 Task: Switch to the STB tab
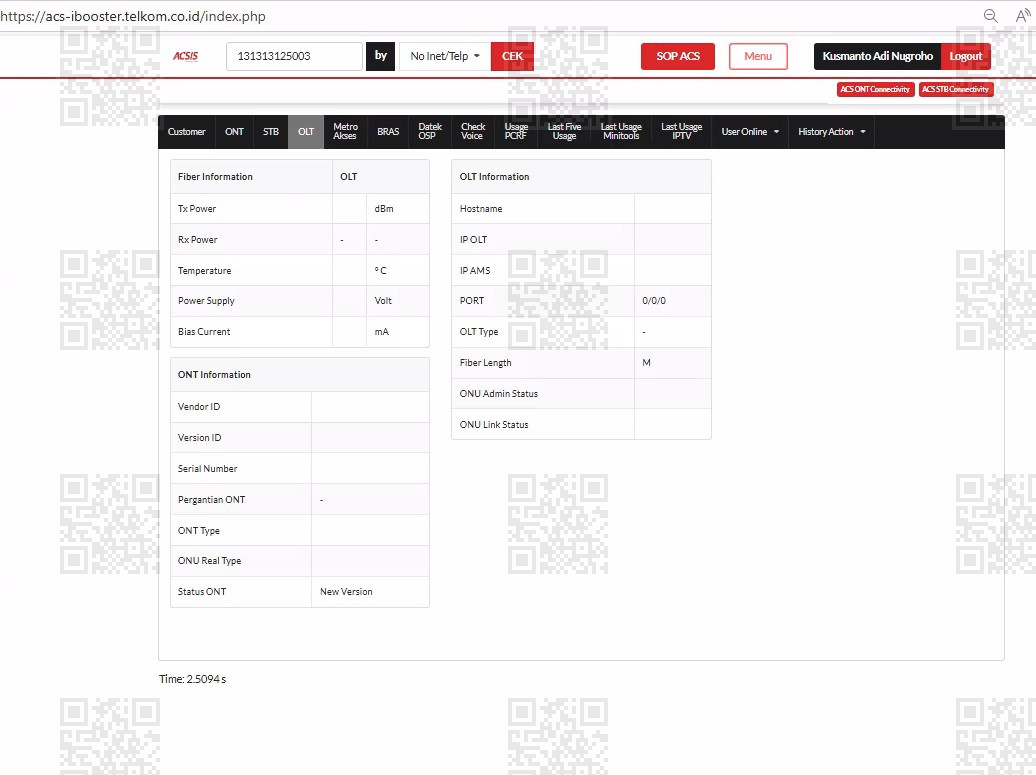click(271, 131)
